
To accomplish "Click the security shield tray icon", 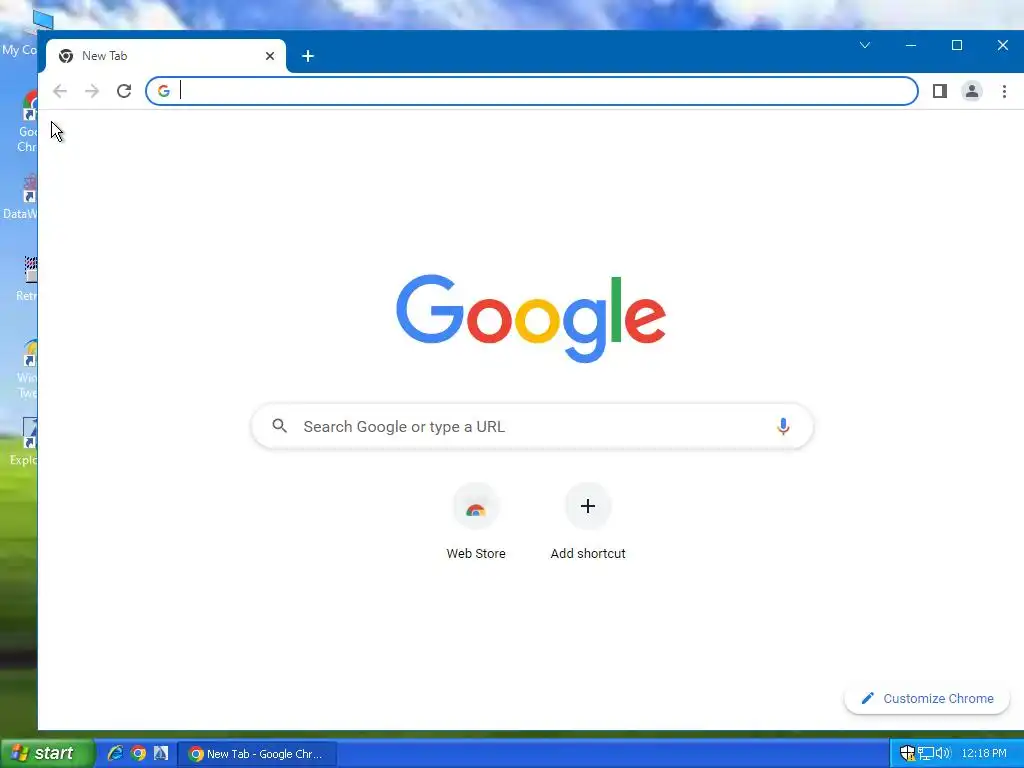I will [907, 753].
